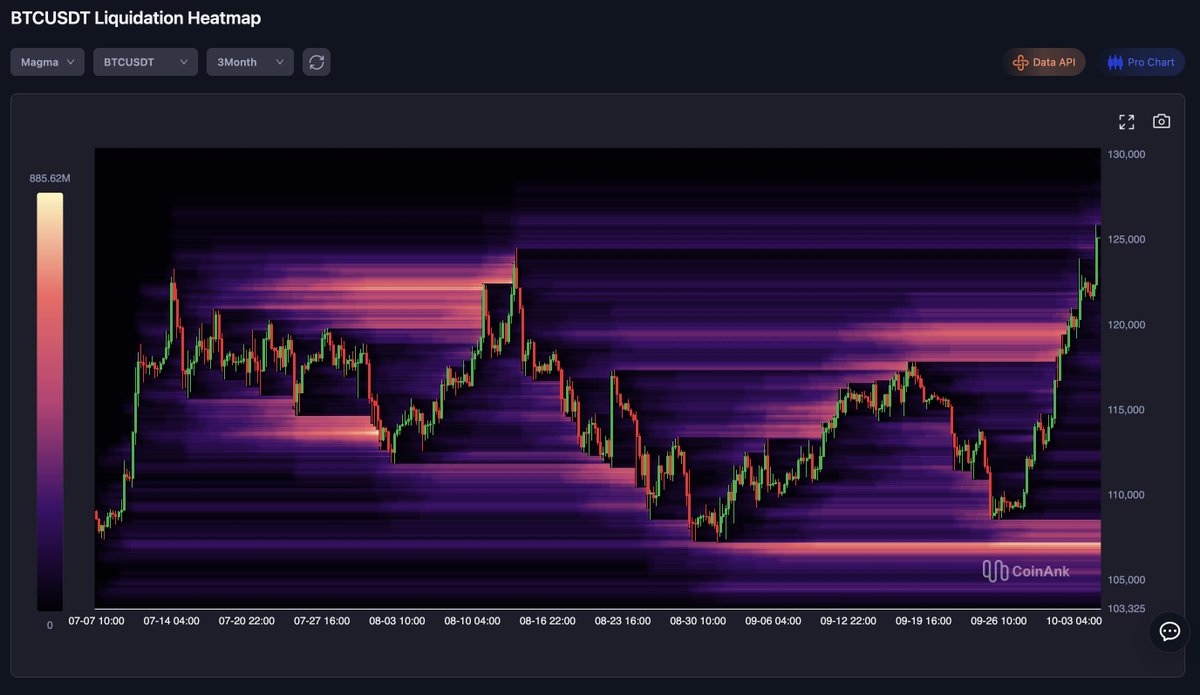1200x695 pixels.
Task: Click the 08-10 04:00 time label
Action: click(x=471, y=620)
